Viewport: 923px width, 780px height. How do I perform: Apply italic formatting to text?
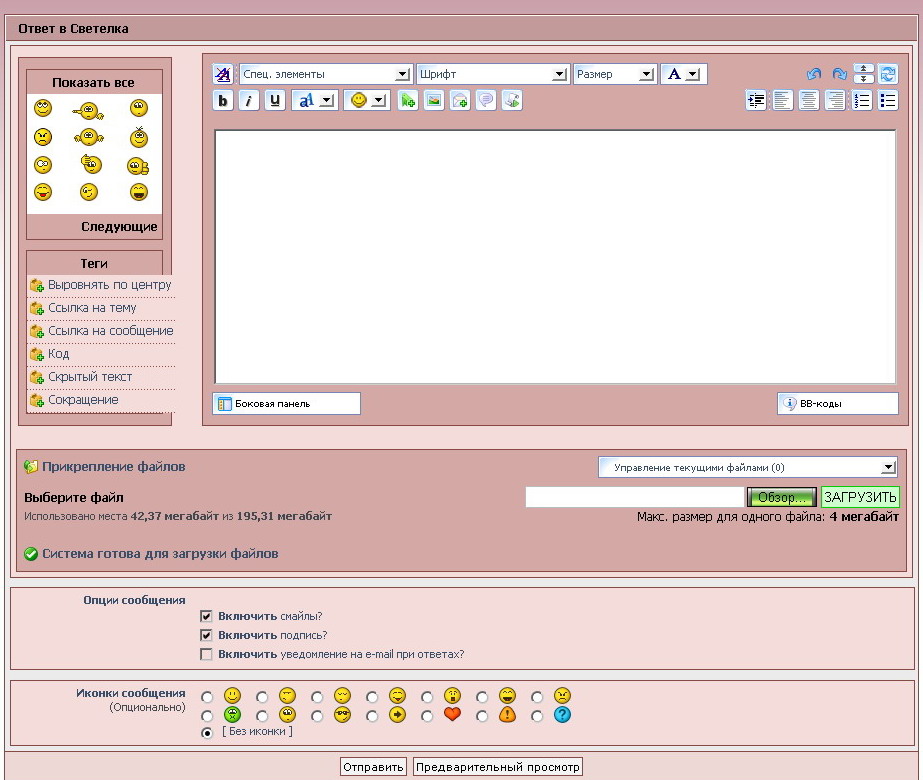pyautogui.click(x=249, y=100)
